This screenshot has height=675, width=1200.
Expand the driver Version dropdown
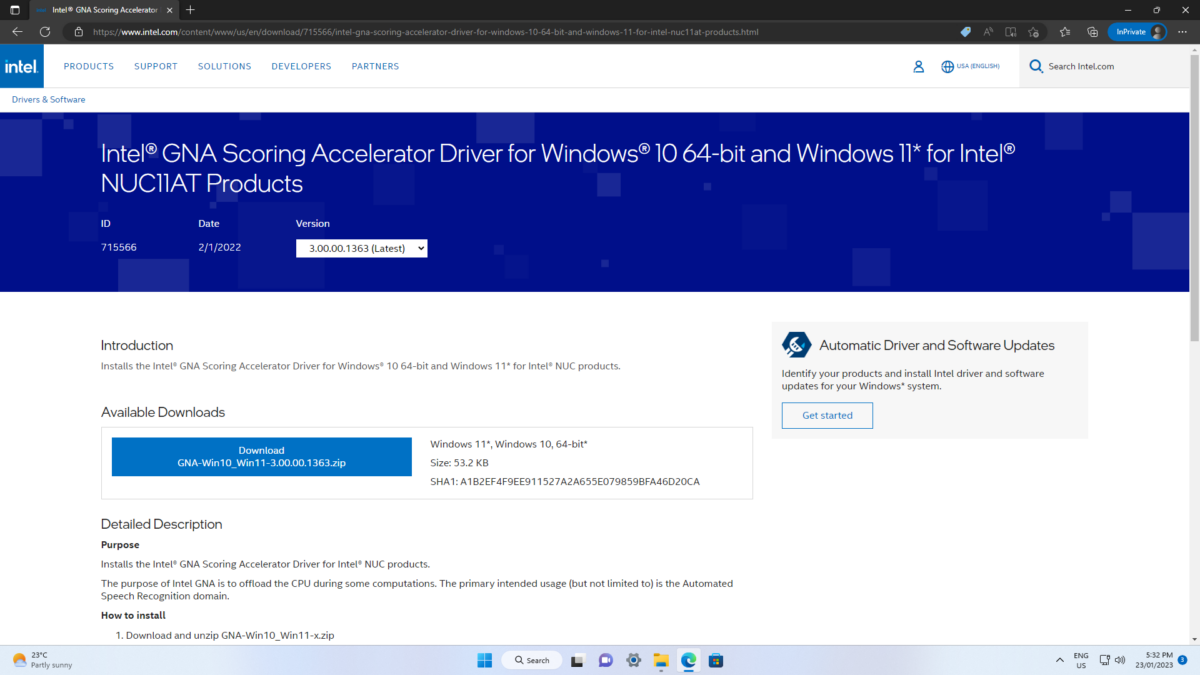tap(361, 248)
